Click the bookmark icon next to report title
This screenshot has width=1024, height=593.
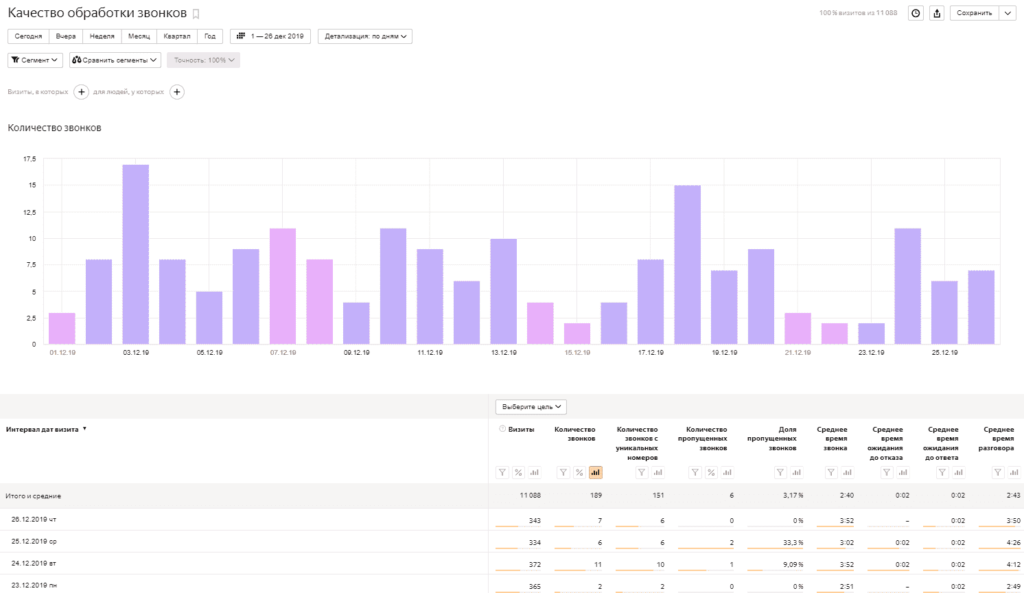(x=196, y=14)
